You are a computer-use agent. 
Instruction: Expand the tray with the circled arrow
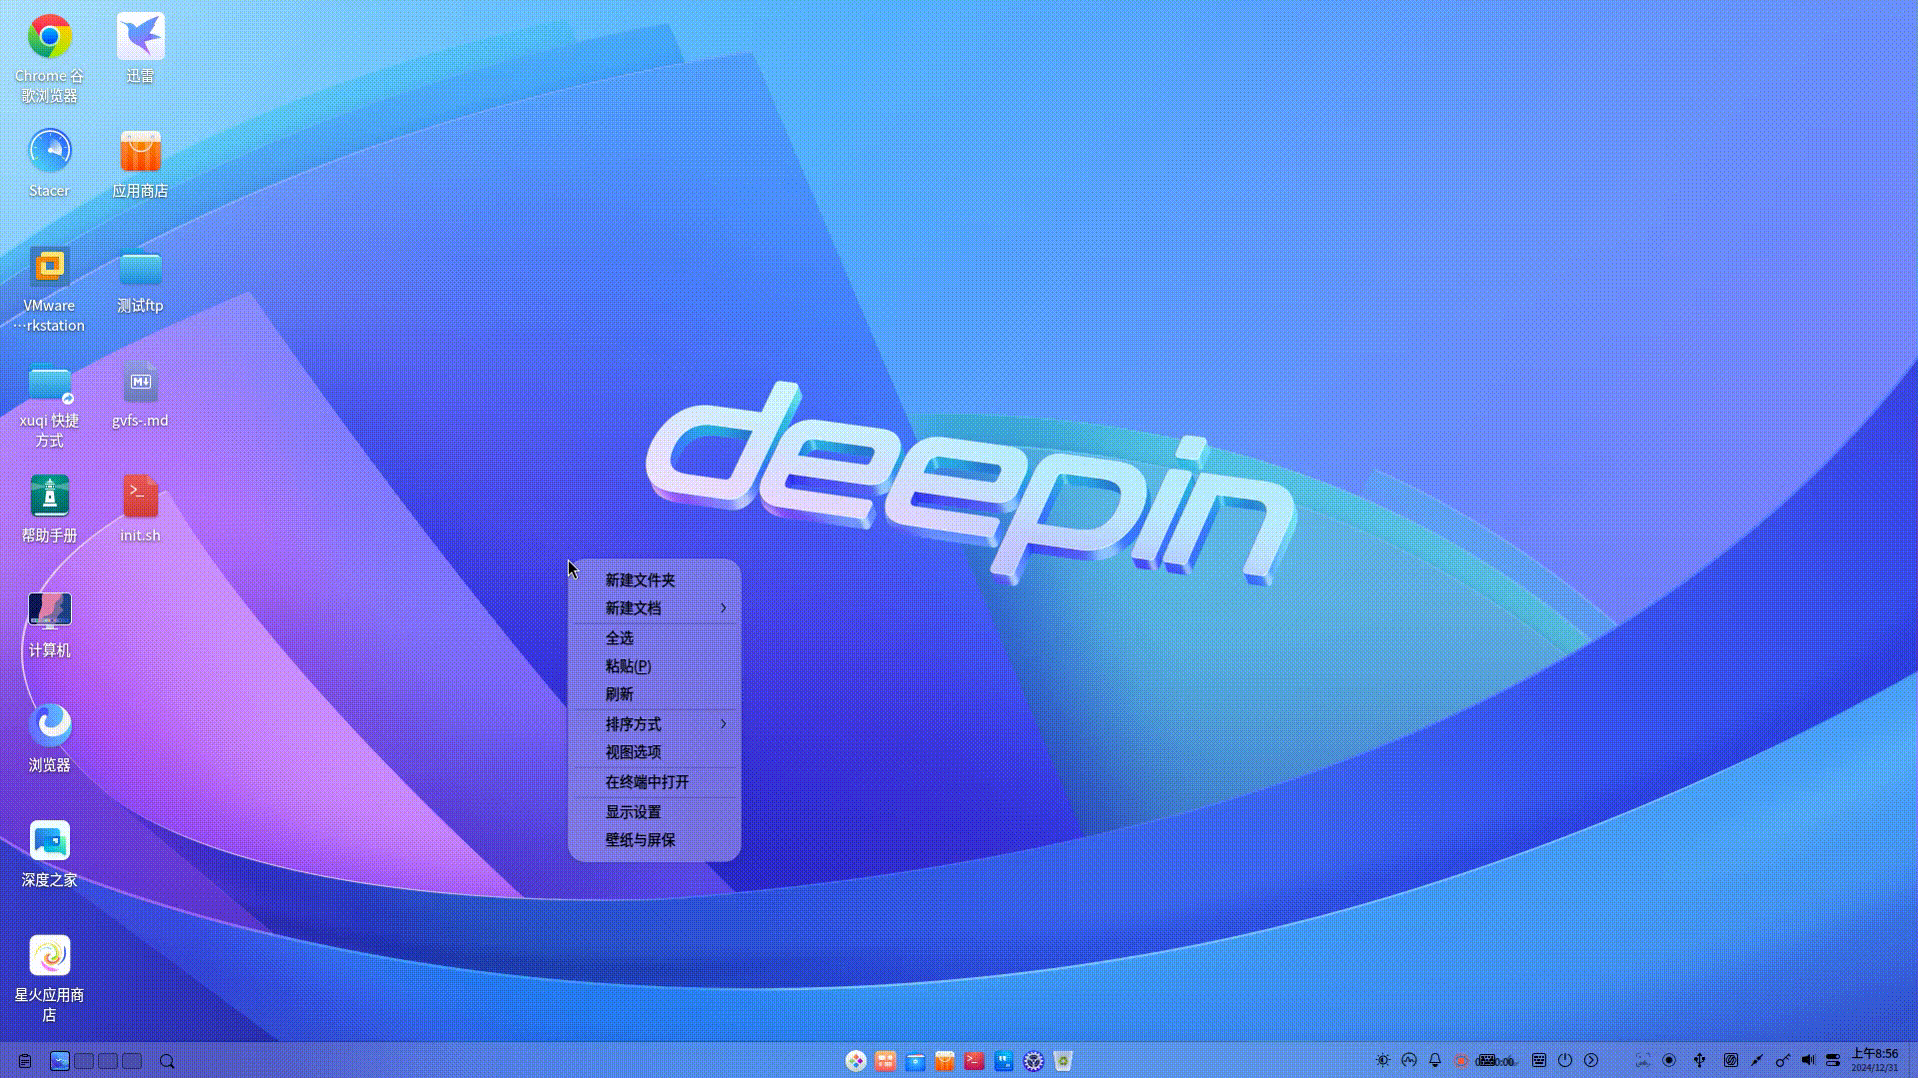click(1591, 1061)
